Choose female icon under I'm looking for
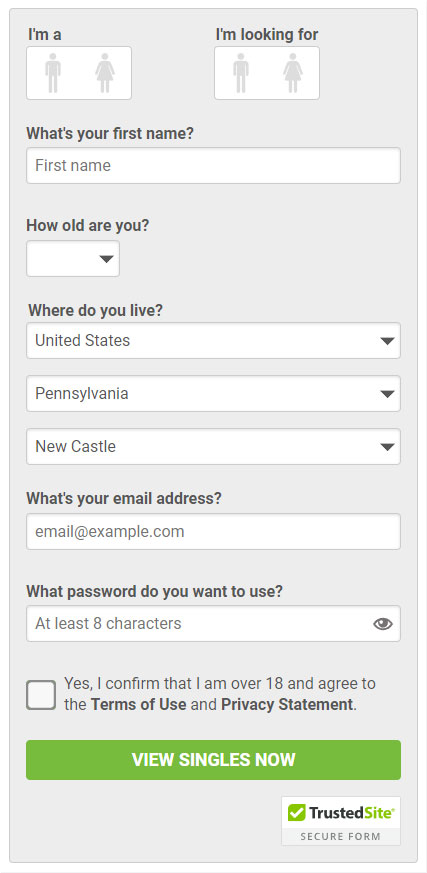The width and height of the screenshot is (427, 873). (x=293, y=73)
